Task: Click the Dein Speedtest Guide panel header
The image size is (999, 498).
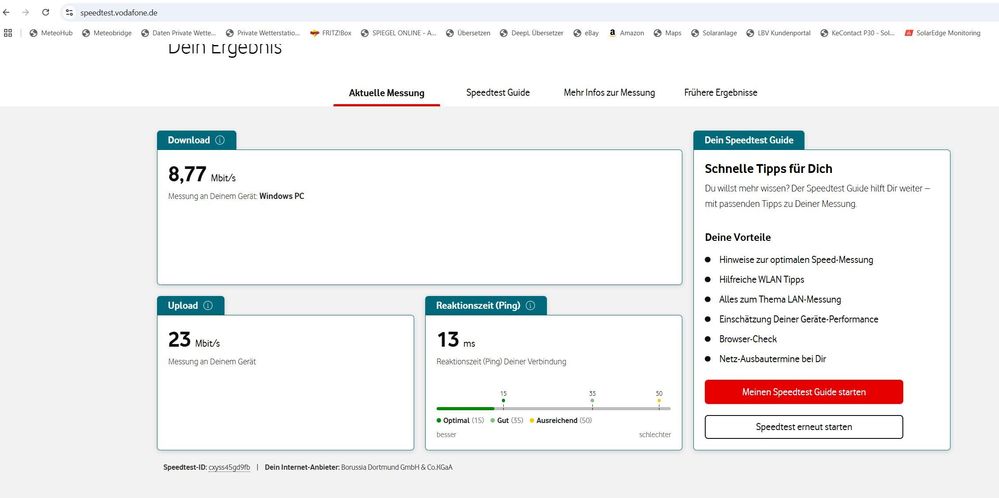Action: 749,140
